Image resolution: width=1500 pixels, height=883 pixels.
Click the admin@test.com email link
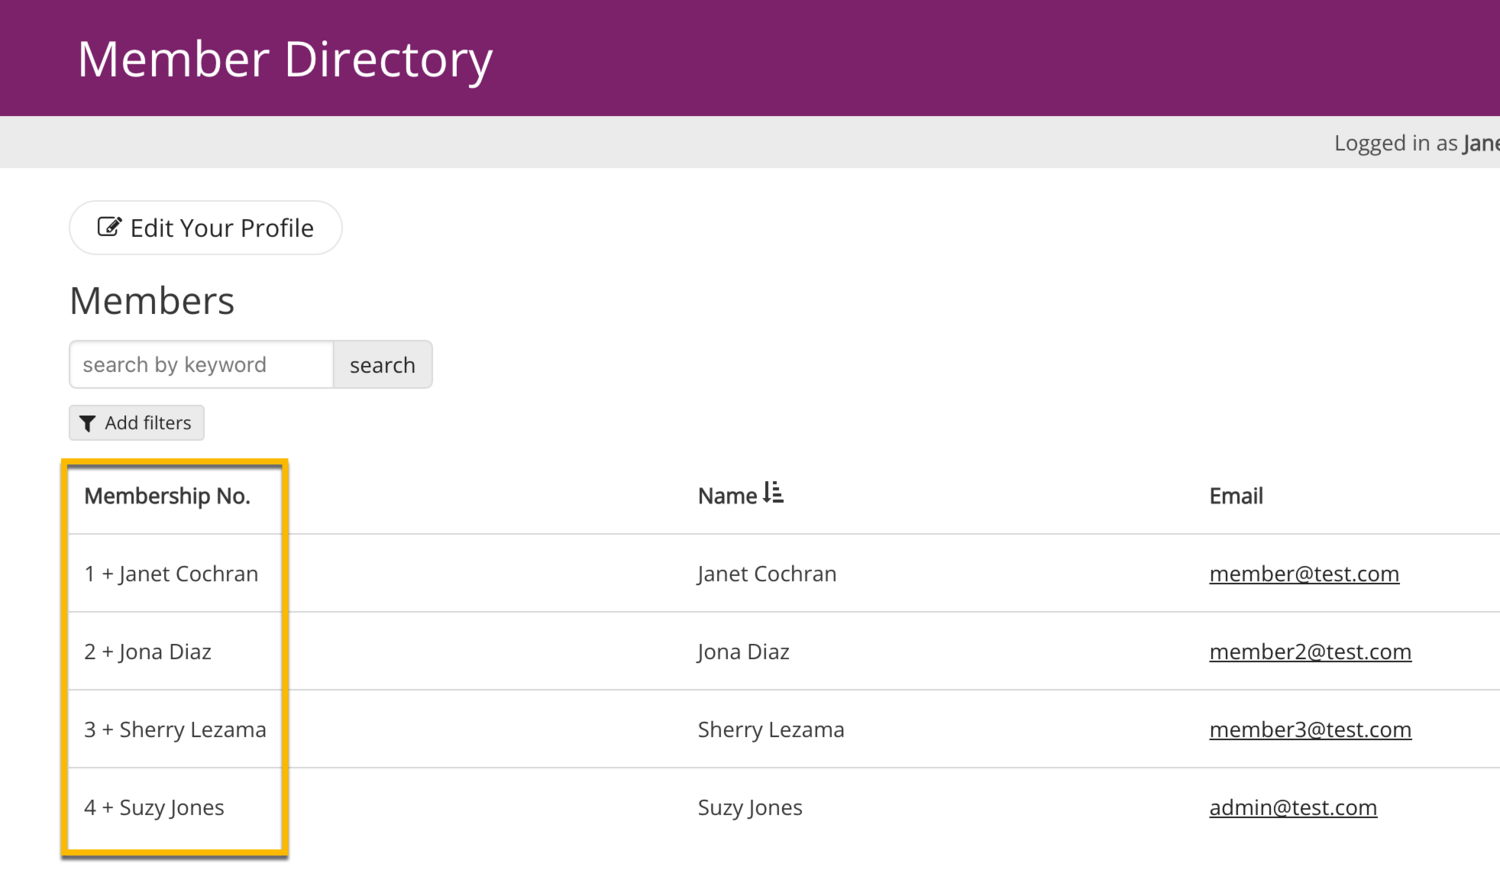coord(1292,808)
